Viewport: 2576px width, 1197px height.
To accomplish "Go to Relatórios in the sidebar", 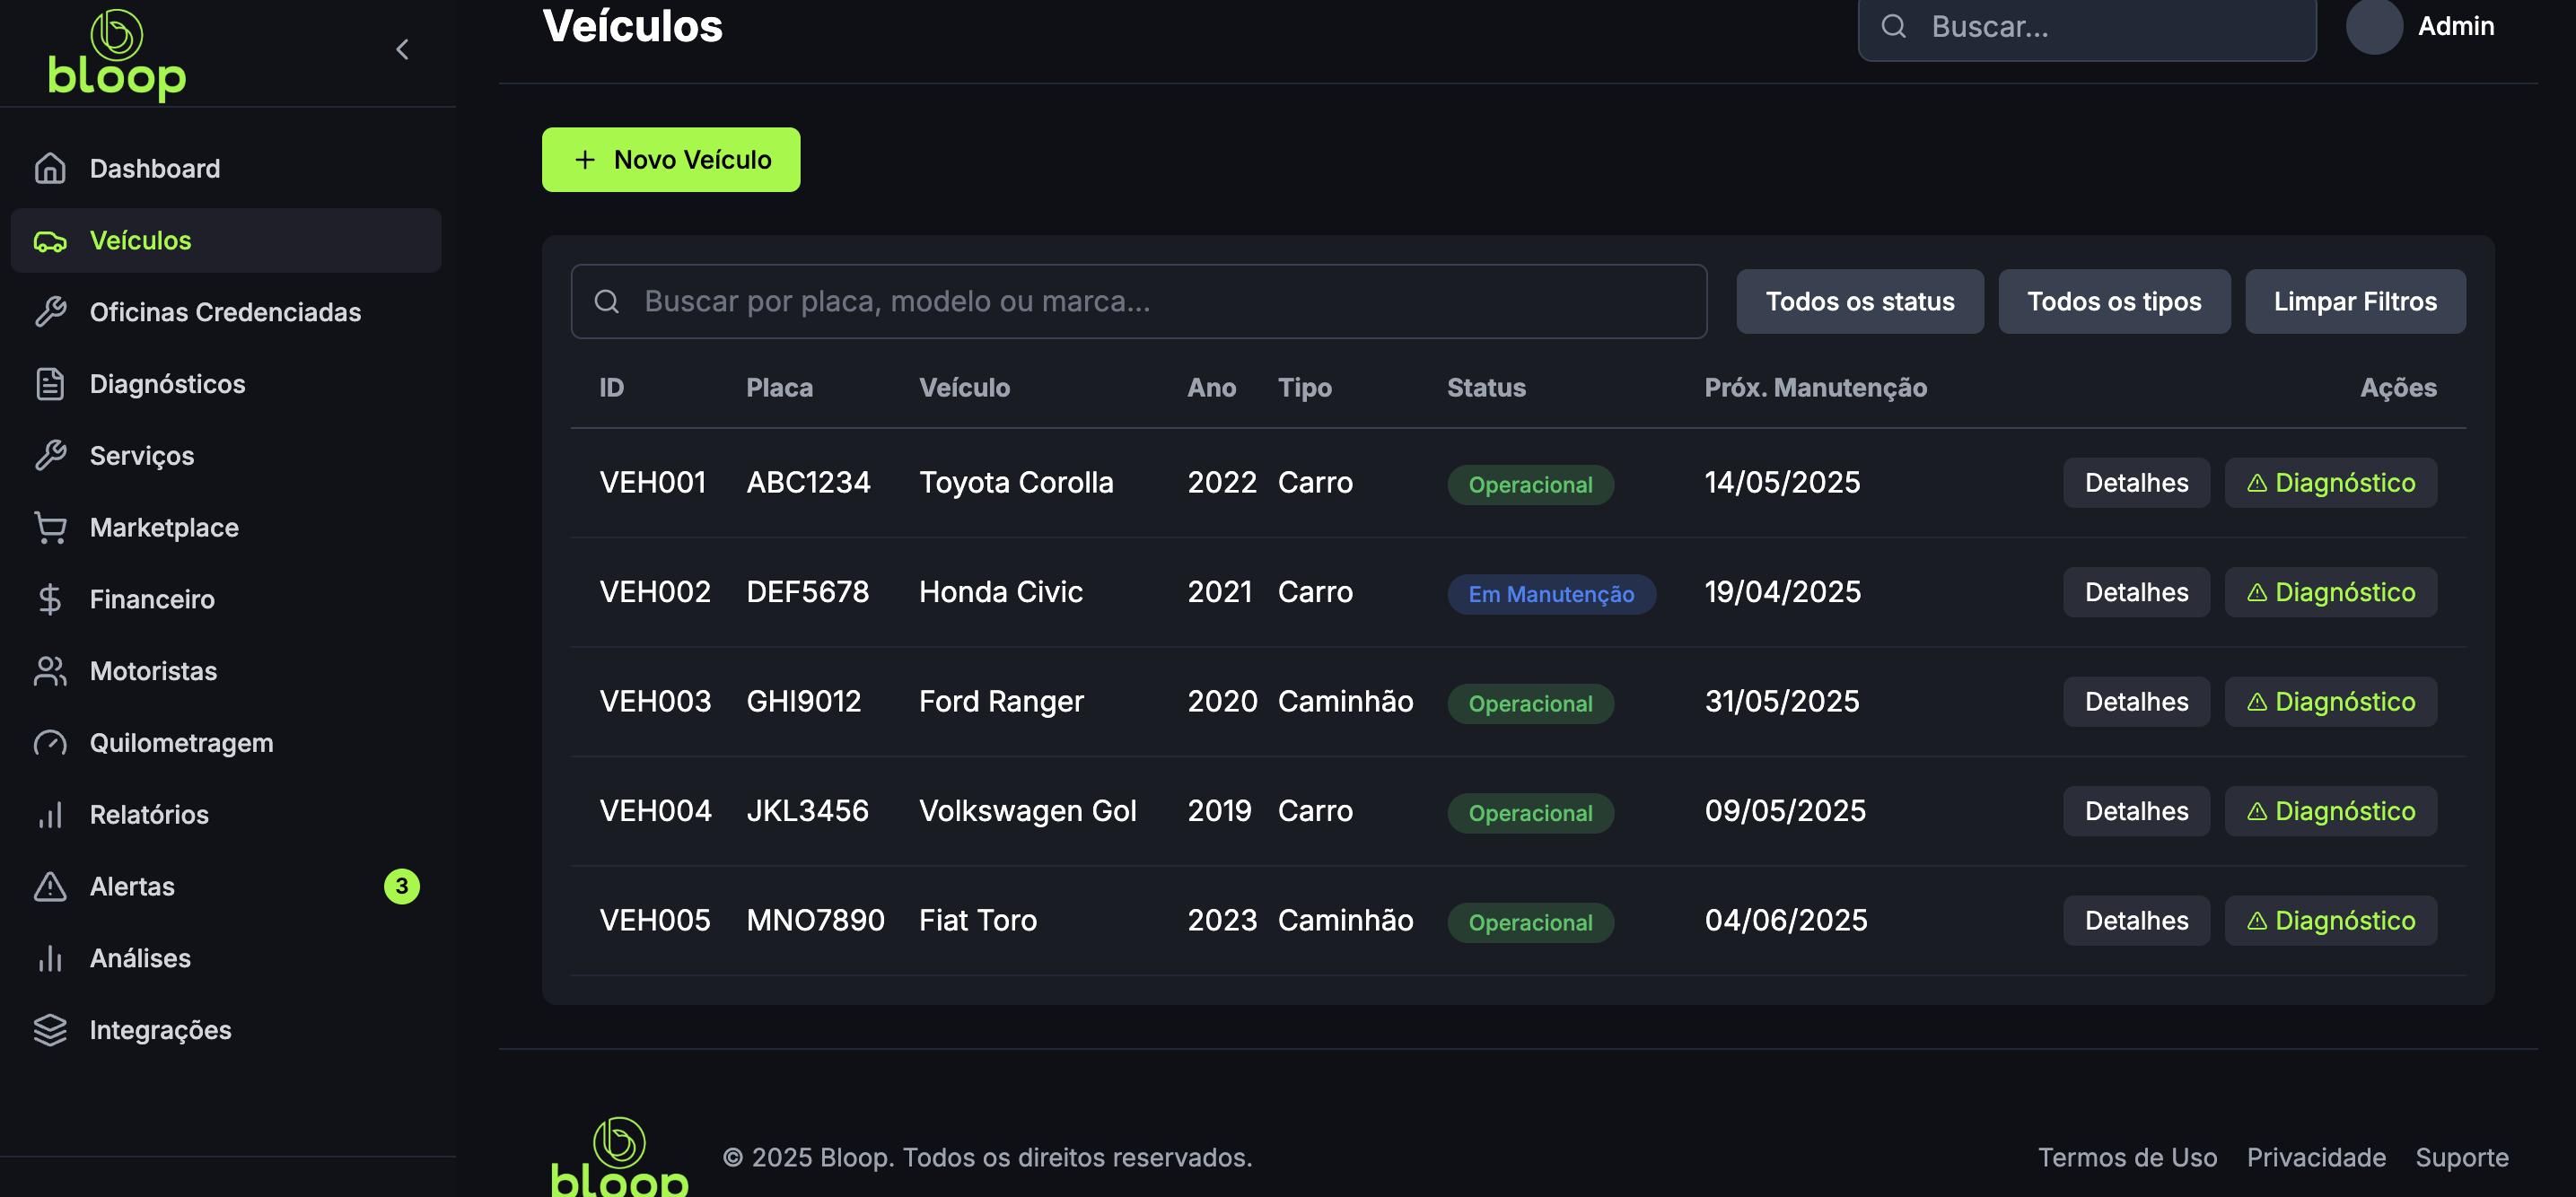I will click(x=149, y=815).
